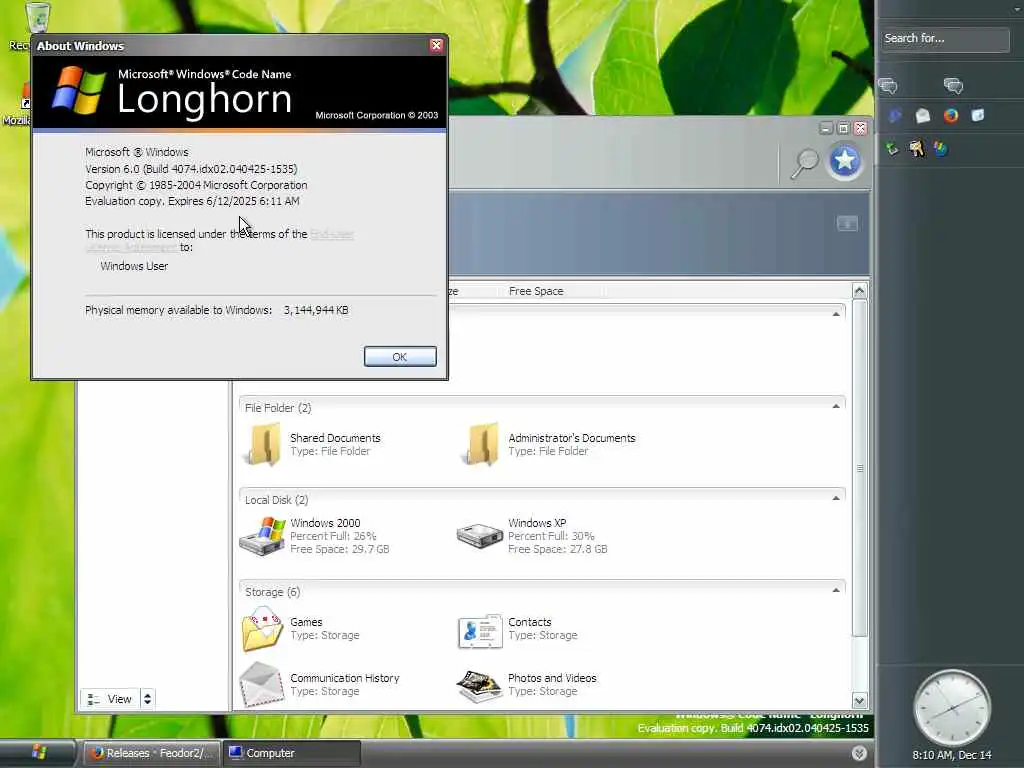Switch to the Computer taskbar item
This screenshot has width=1024, height=768.
291,753
